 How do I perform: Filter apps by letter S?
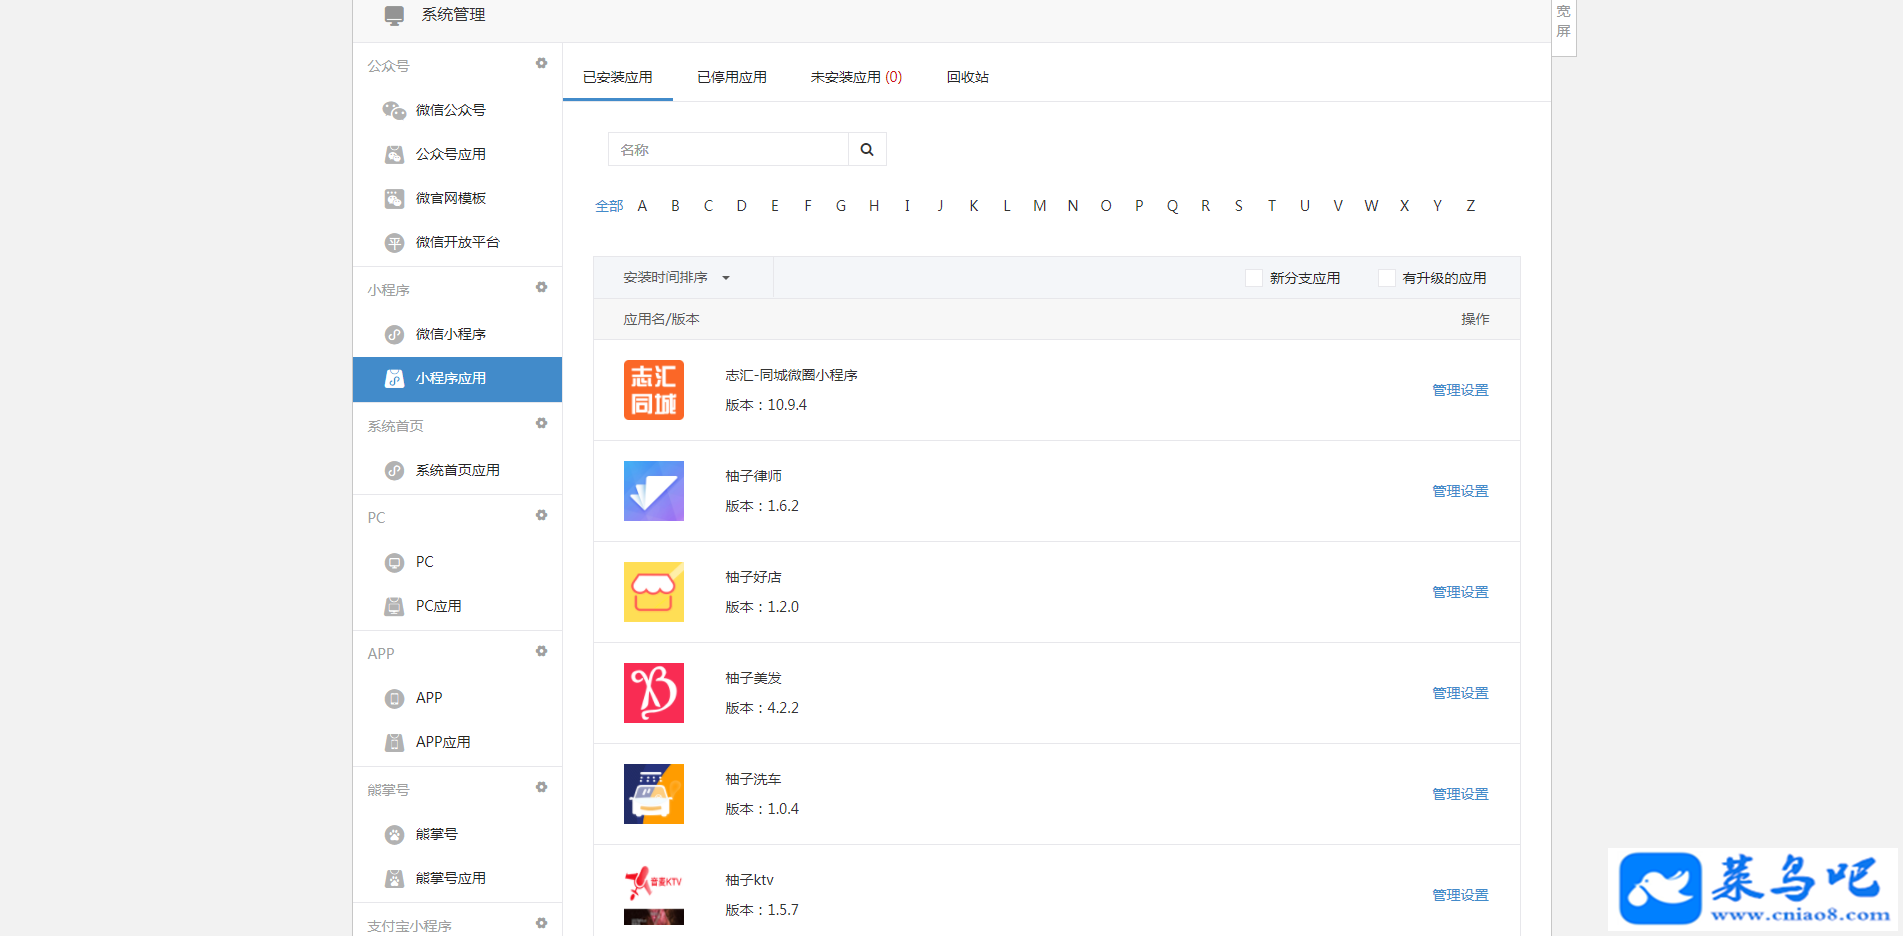tap(1238, 206)
